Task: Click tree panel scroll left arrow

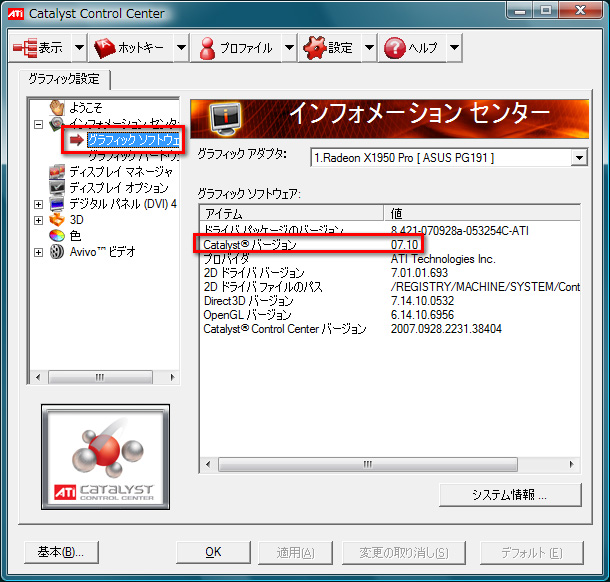Action: click(38, 377)
